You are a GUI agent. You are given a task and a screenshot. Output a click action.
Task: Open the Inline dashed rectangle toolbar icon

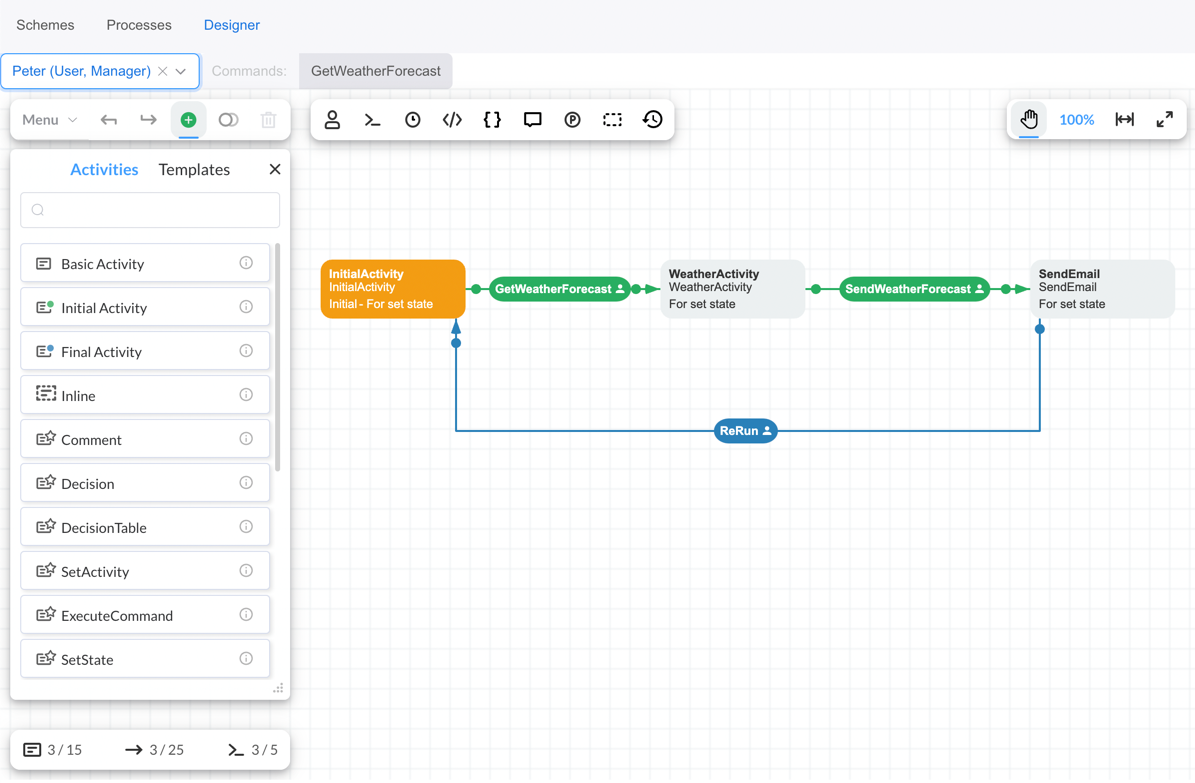pyautogui.click(x=612, y=120)
